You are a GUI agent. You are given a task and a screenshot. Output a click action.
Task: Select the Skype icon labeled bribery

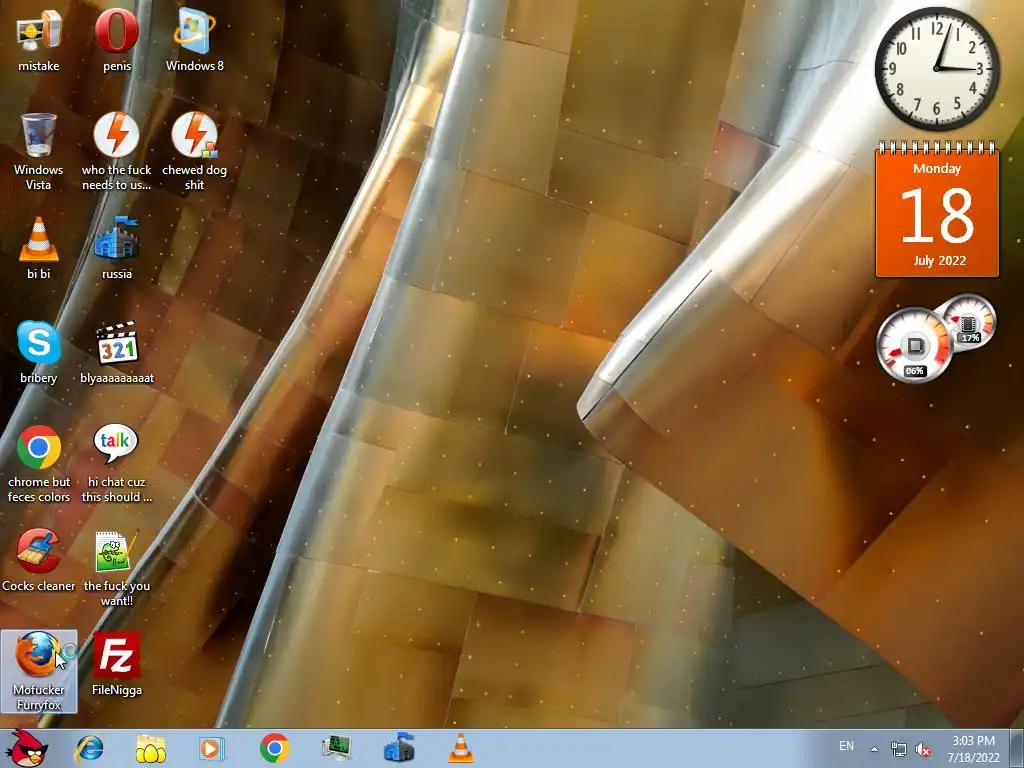[39, 342]
